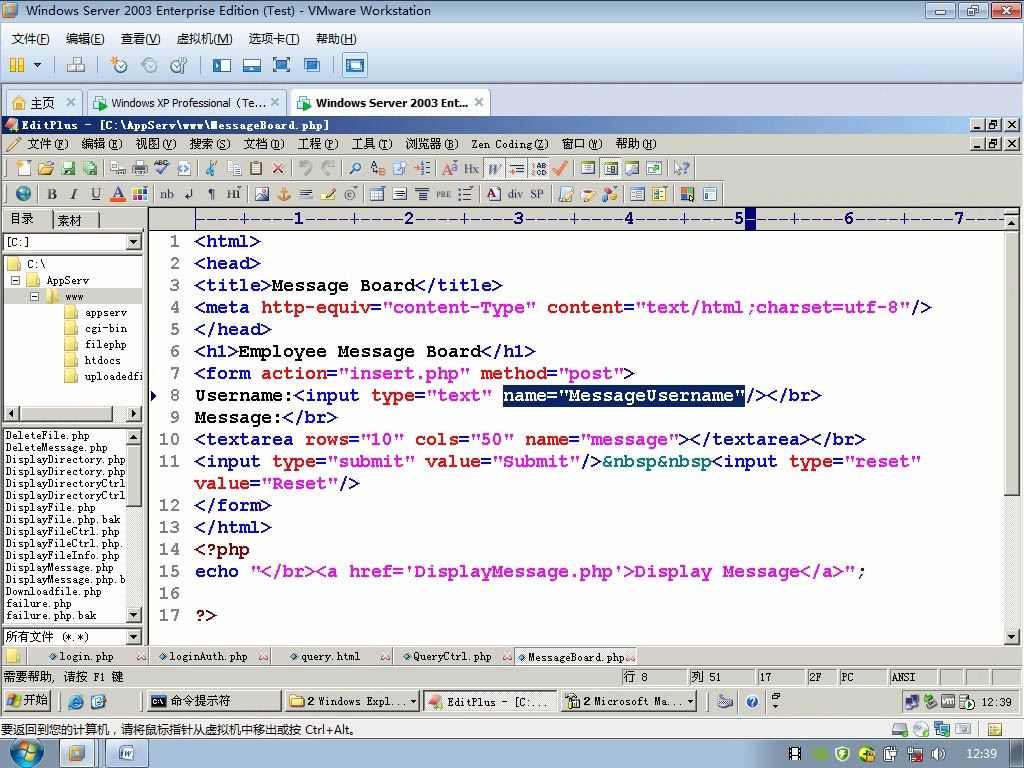Open the 所有文件 (*.*) file filter dropdown
Image resolution: width=1024 pixels, height=768 pixels.
click(x=133, y=637)
